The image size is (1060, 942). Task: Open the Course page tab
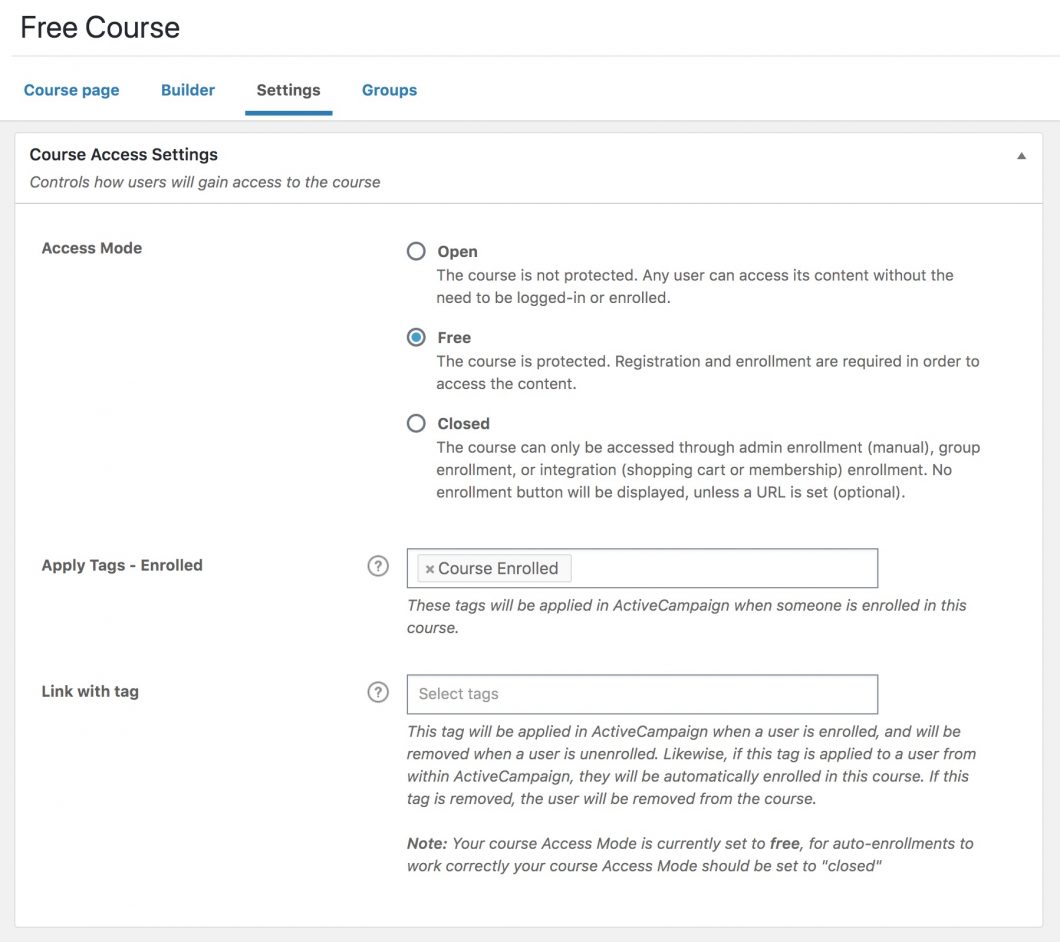click(71, 90)
